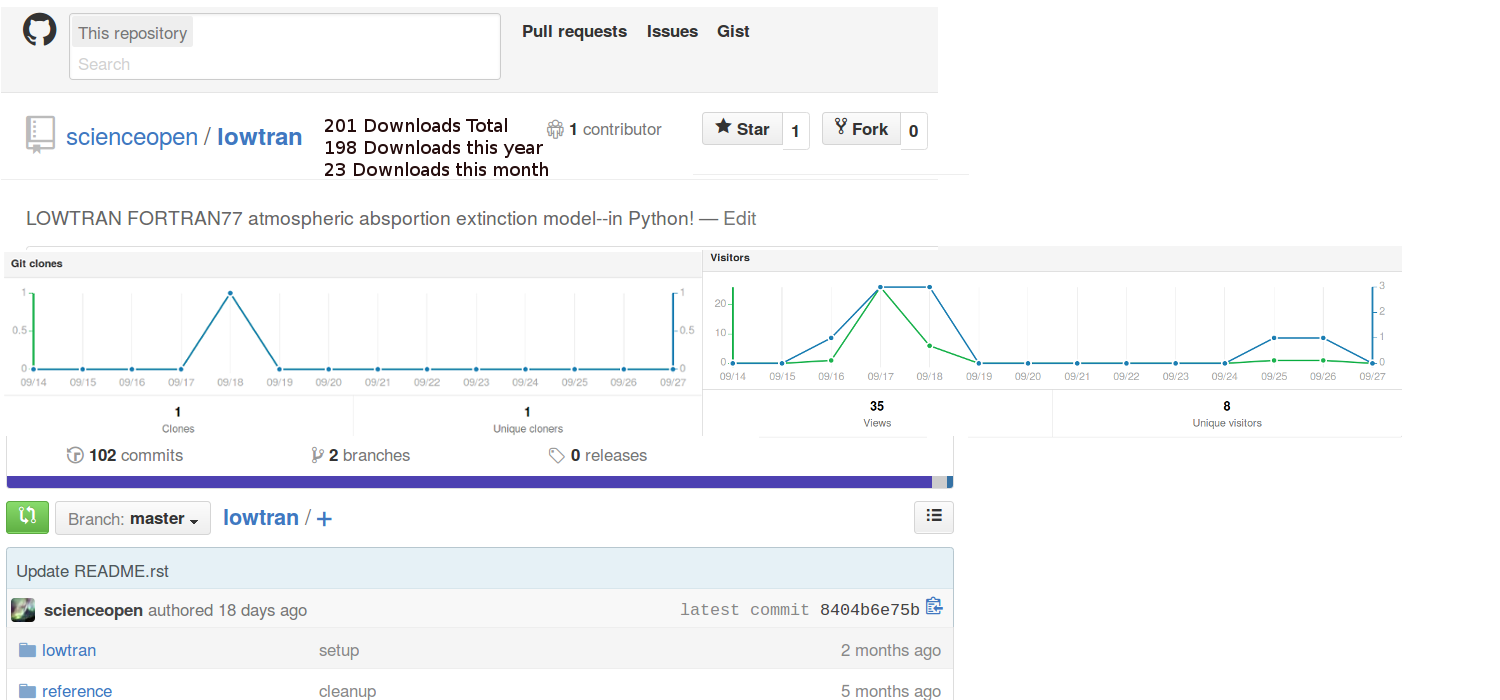The image size is (1500, 700).
Task: Star the lowtran repository
Action: point(743,129)
